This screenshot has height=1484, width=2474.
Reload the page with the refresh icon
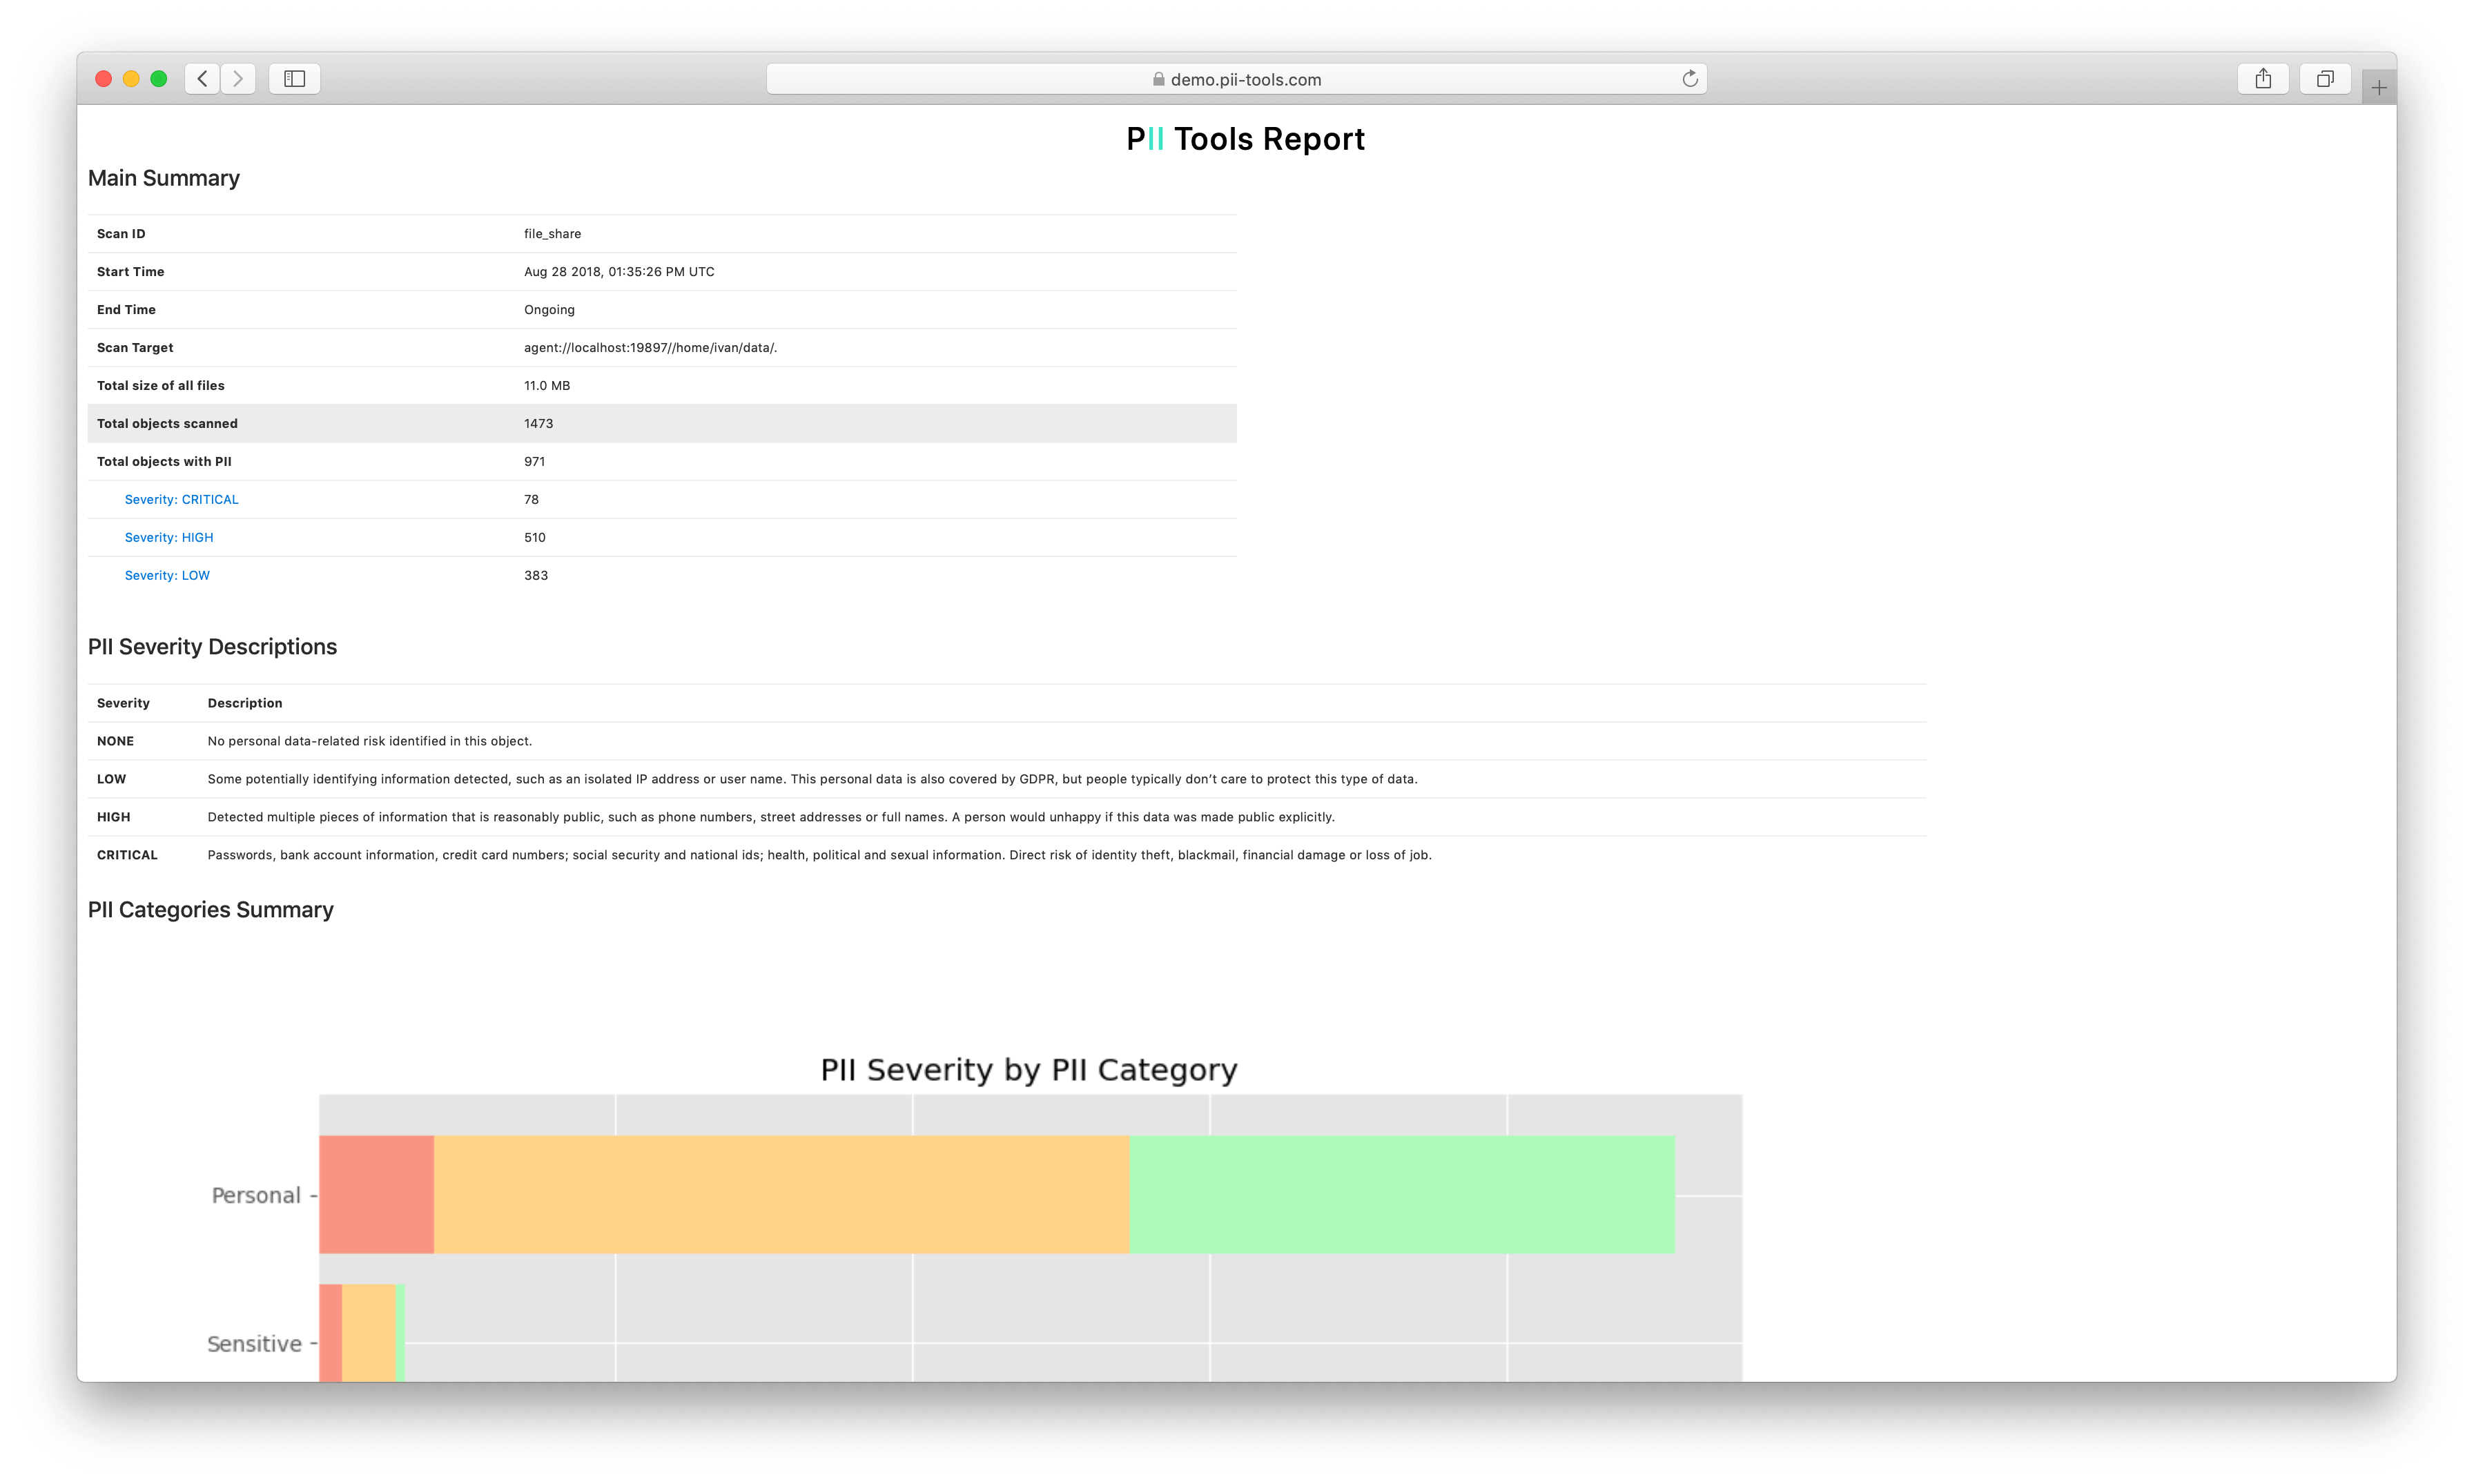(x=1689, y=79)
